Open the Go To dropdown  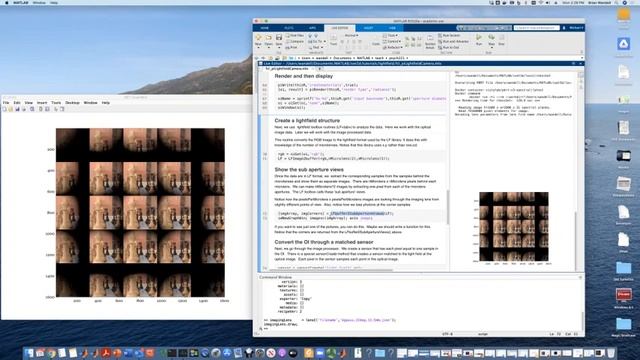pos(317,41)
